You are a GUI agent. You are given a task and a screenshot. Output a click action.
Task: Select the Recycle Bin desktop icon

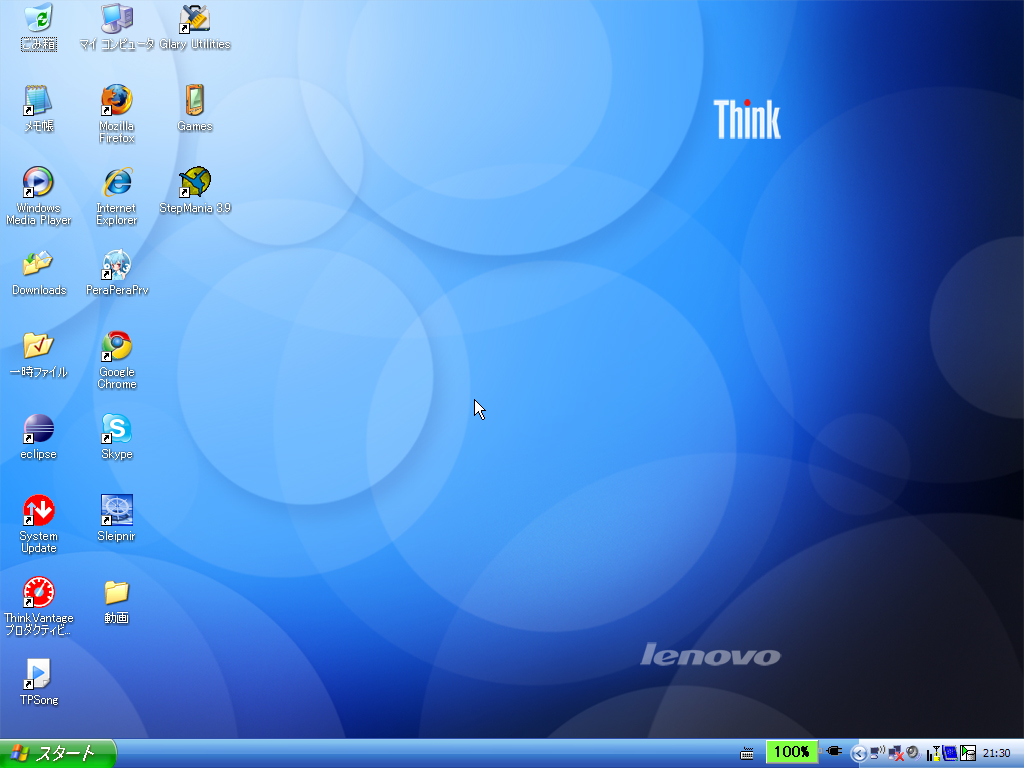(39, 27)
